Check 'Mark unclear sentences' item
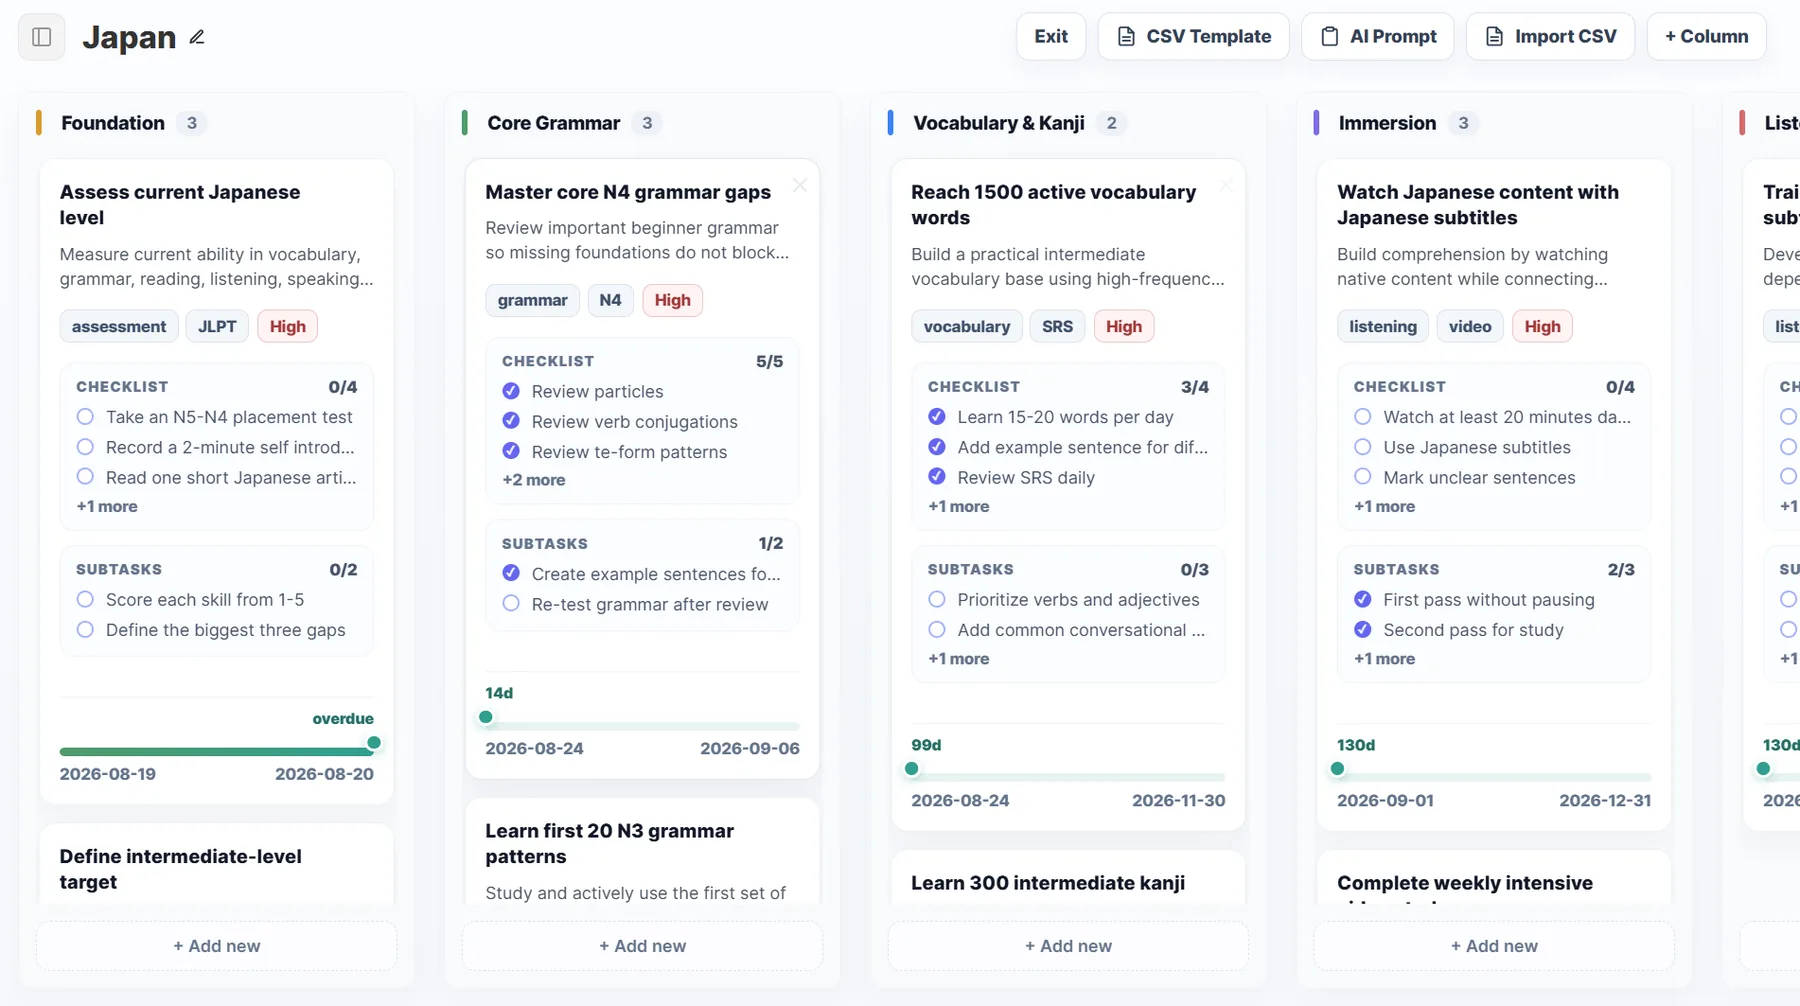This screenshot has height=1006, width=1800. pos(1363,477)
